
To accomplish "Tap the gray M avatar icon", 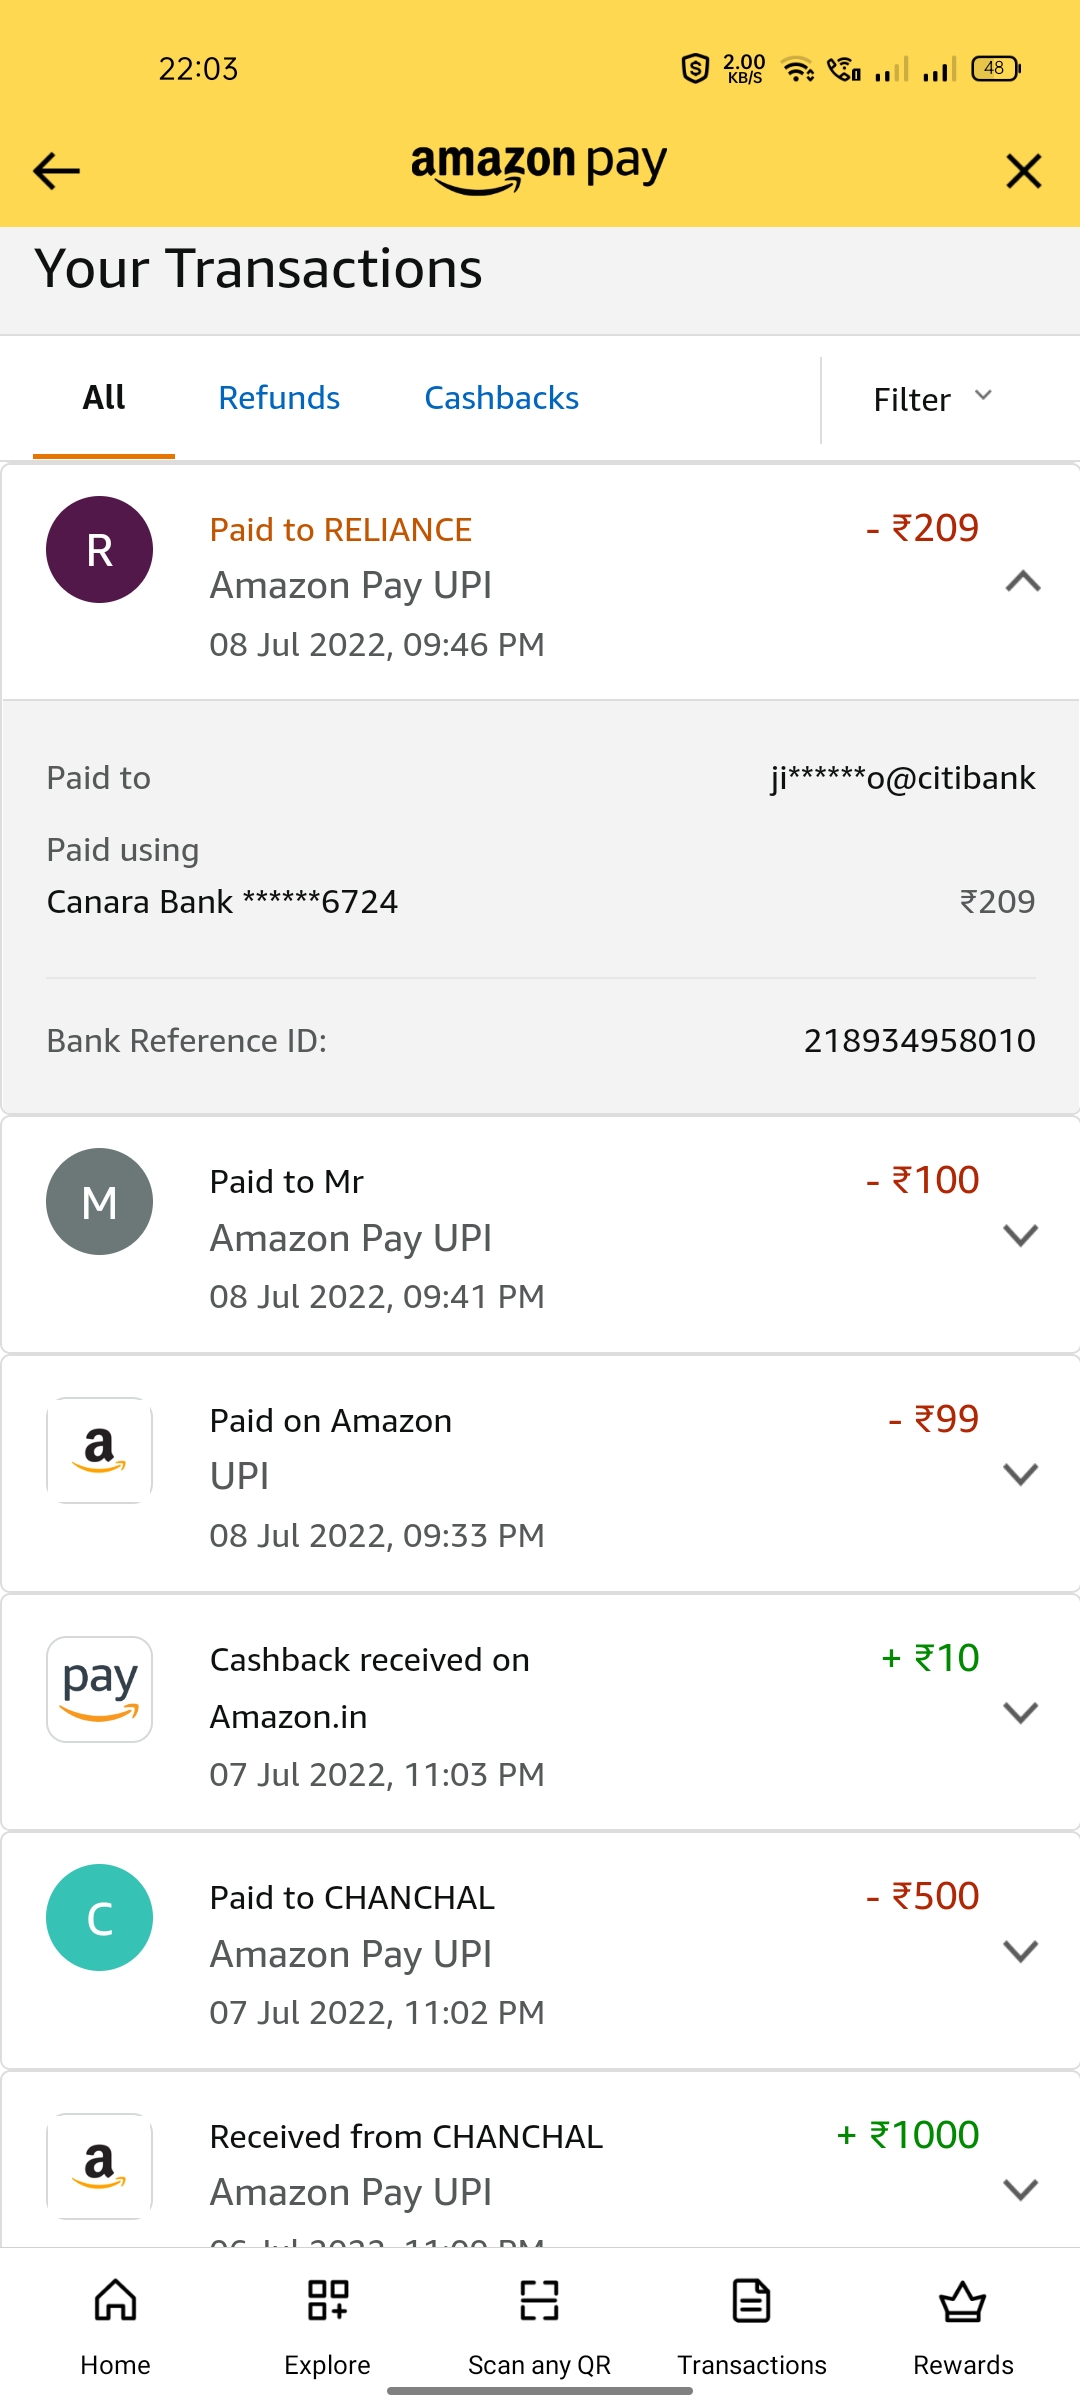I will (100, 1202).
